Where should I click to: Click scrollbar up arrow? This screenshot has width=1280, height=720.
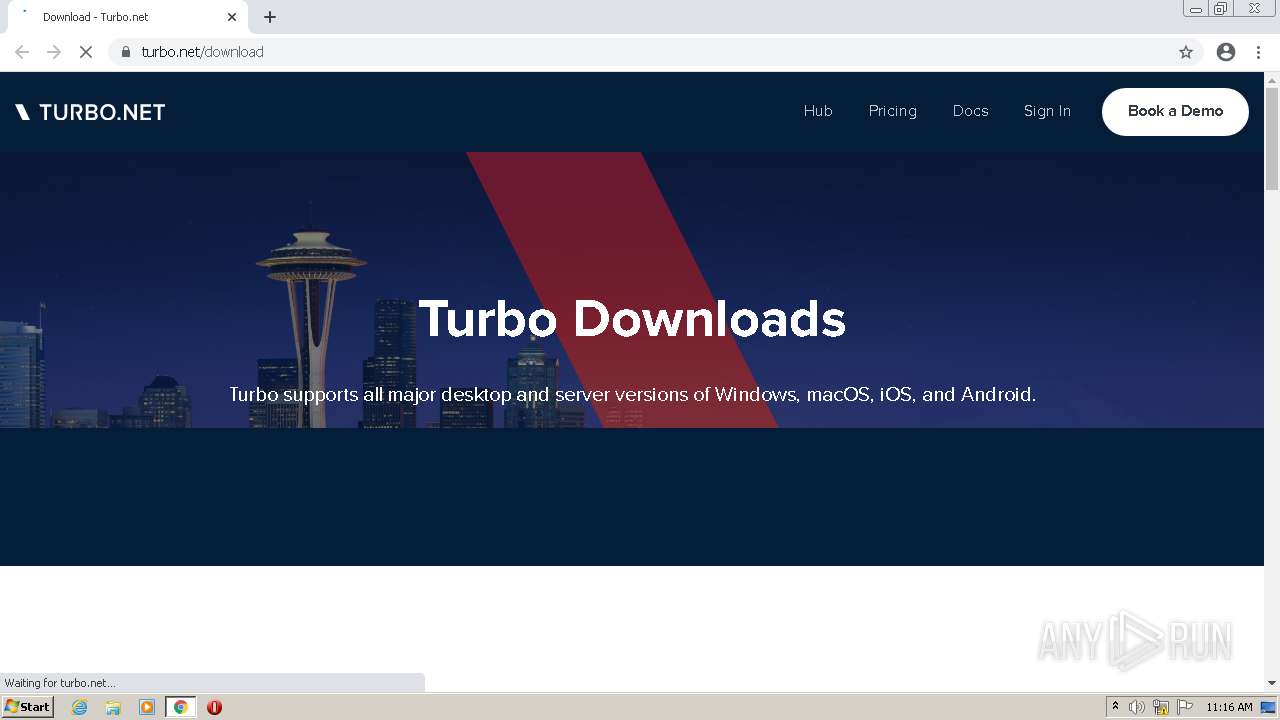click(1272, 79)
